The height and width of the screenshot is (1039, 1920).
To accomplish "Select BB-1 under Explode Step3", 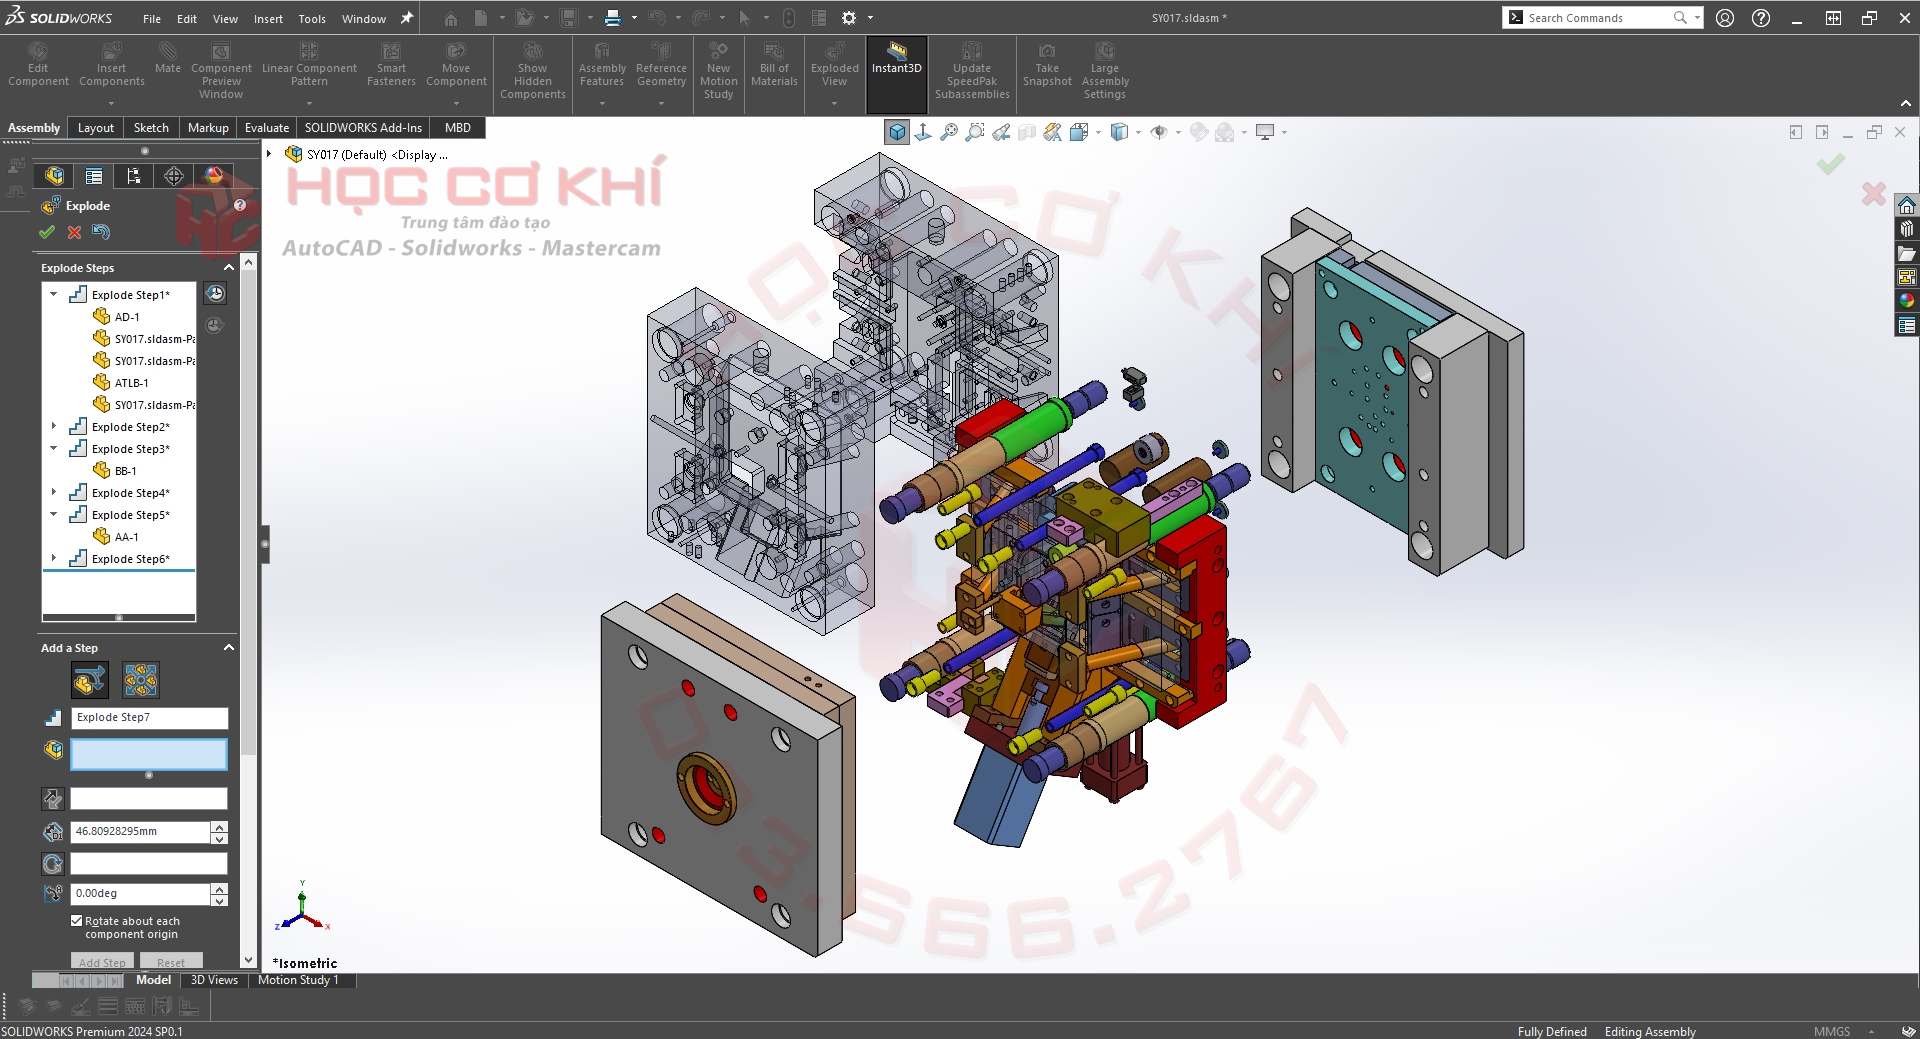I will [125, 471].
